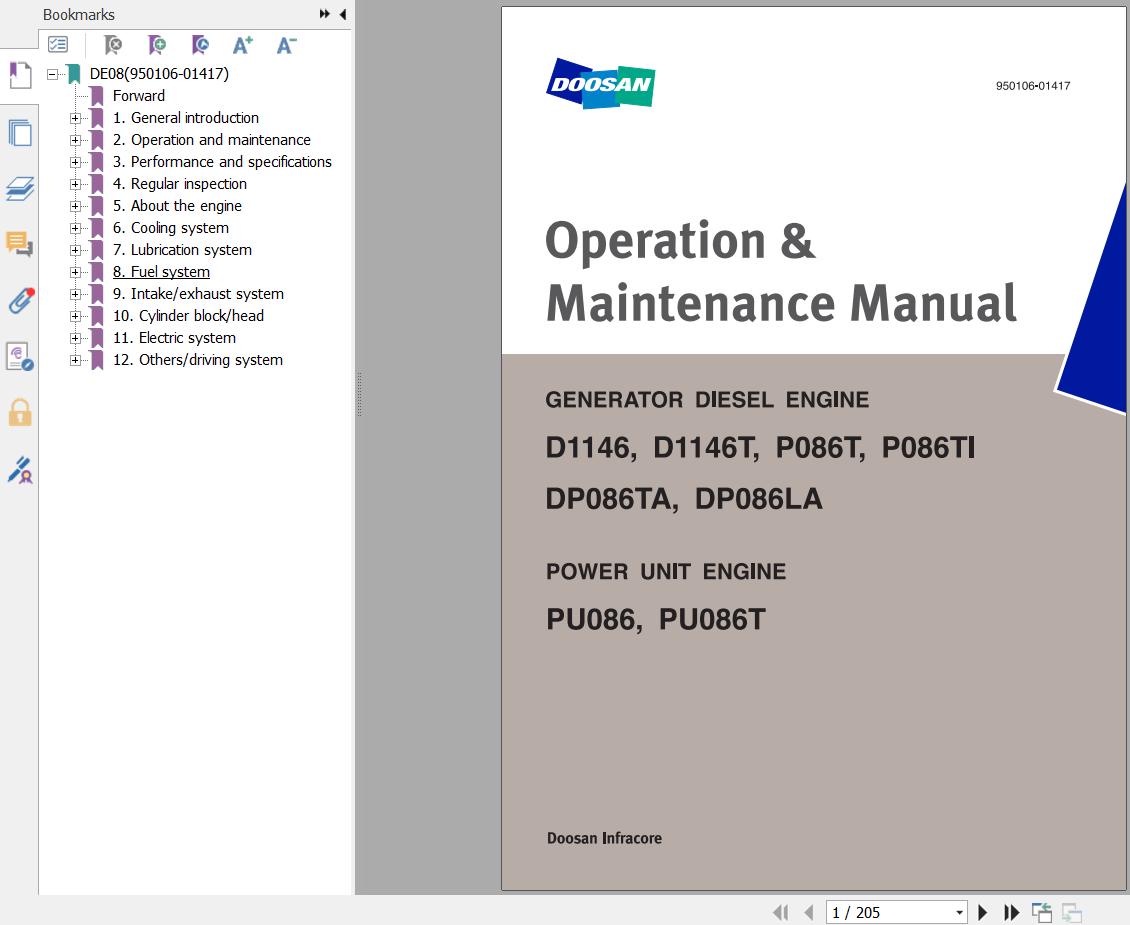Open the Page Thumbnails panel
The height and width of the screenshot is (925, 1130).
click(x=20, y=133)
